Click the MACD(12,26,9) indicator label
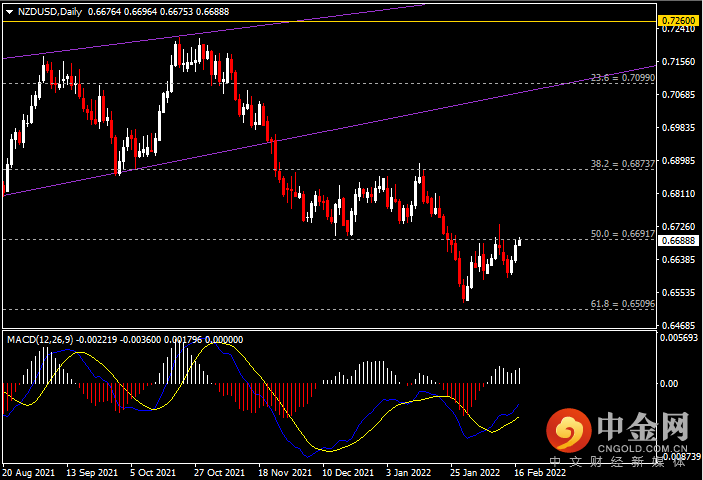The height and width of the screenshot is (480, 703). (40, 340)
